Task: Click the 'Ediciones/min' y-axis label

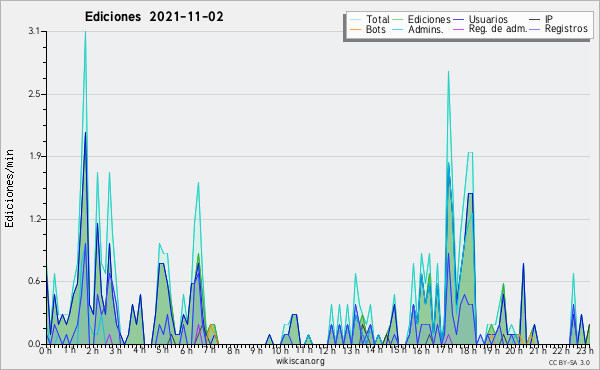Action: point(9,189)
